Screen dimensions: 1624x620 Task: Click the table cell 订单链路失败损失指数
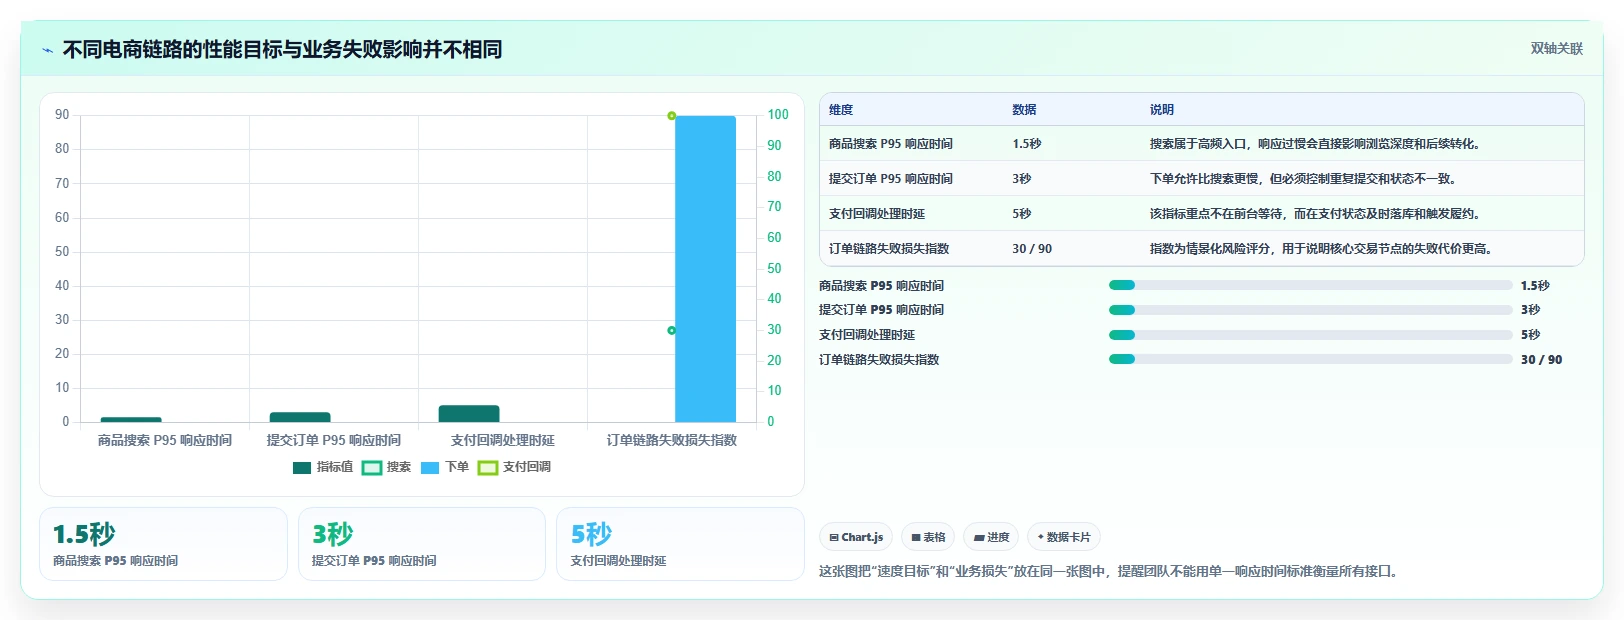point(889,249)
